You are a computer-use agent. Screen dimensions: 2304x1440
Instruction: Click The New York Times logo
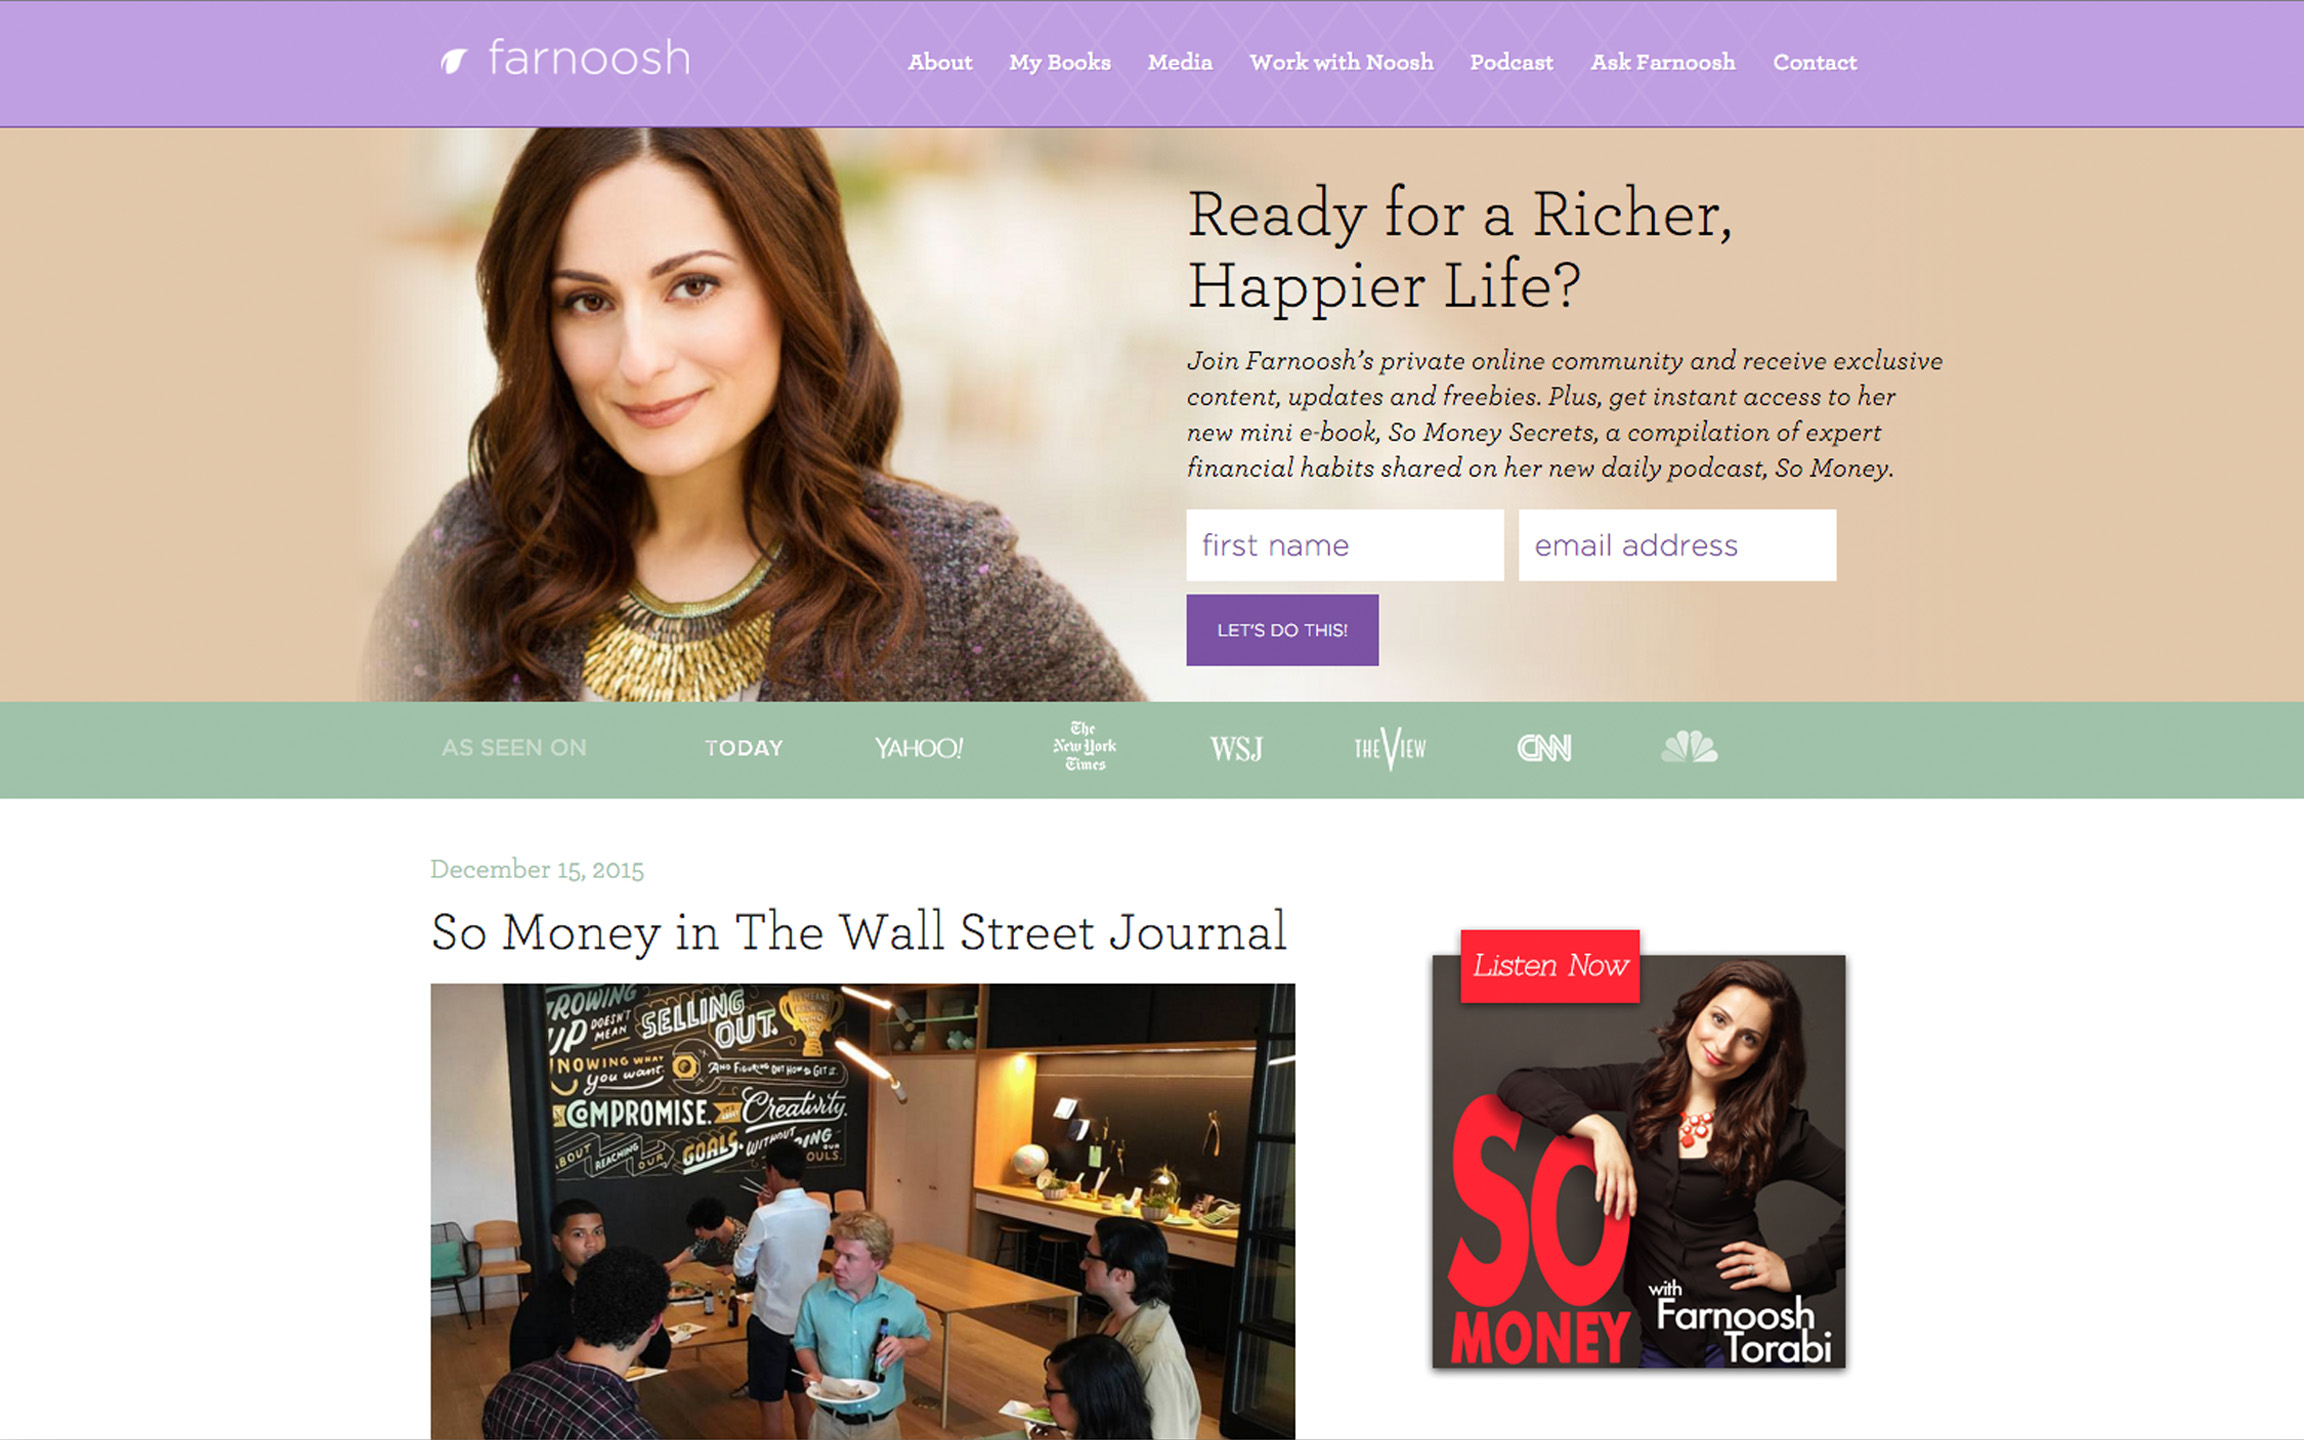click(x=1084, y=746)
